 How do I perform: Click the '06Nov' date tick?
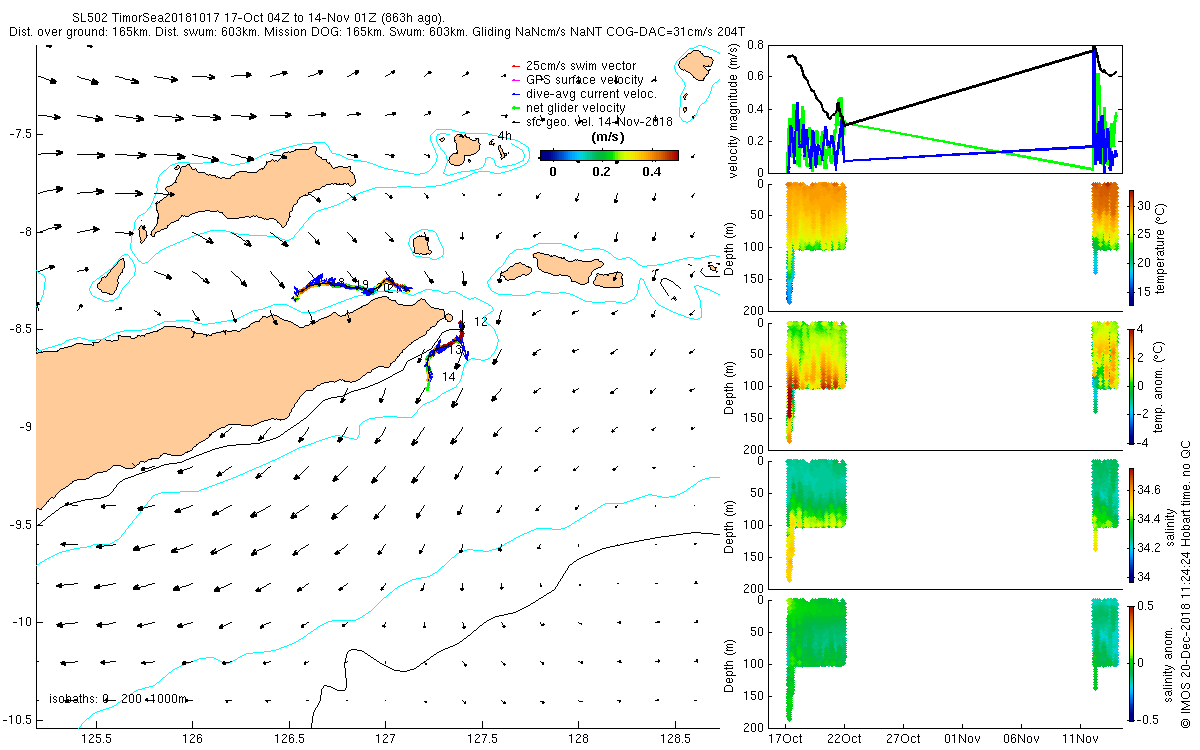tap(1020, 738)
